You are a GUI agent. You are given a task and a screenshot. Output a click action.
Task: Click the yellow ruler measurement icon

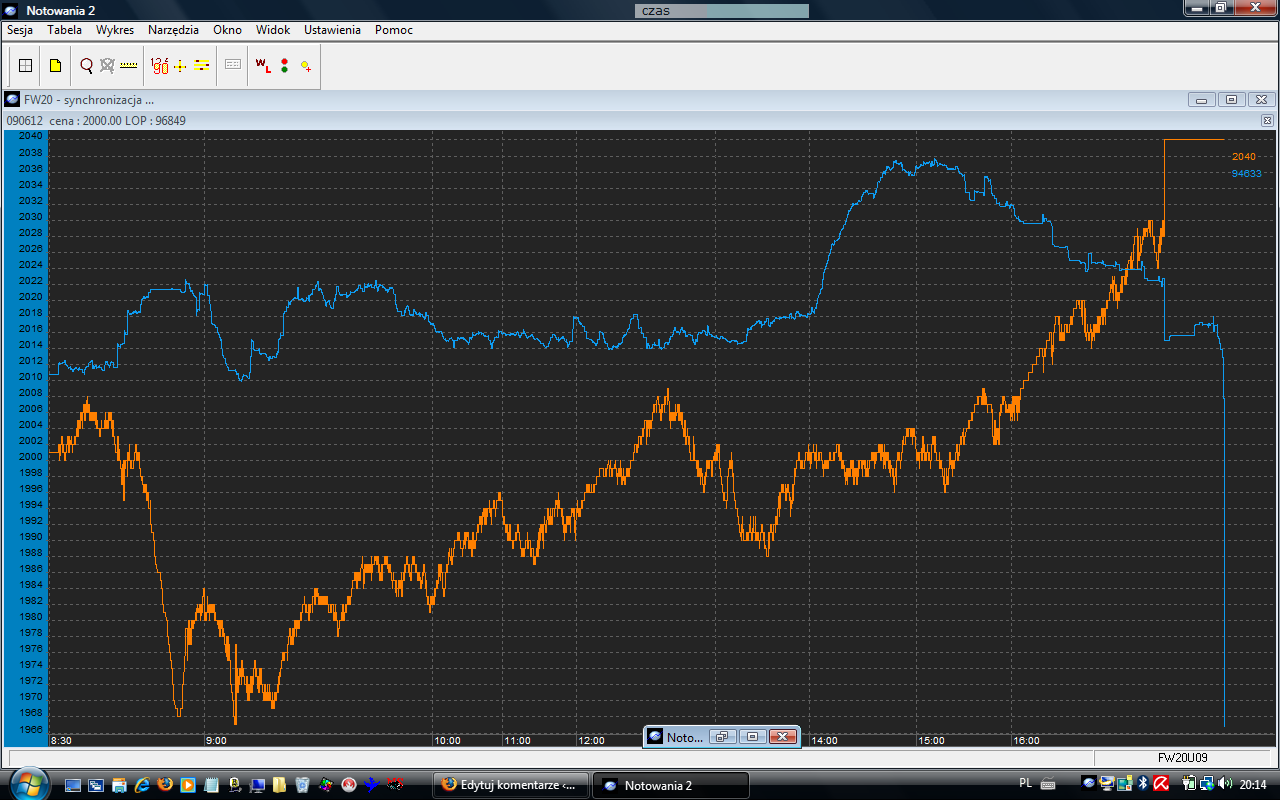[x=129, y=66]
